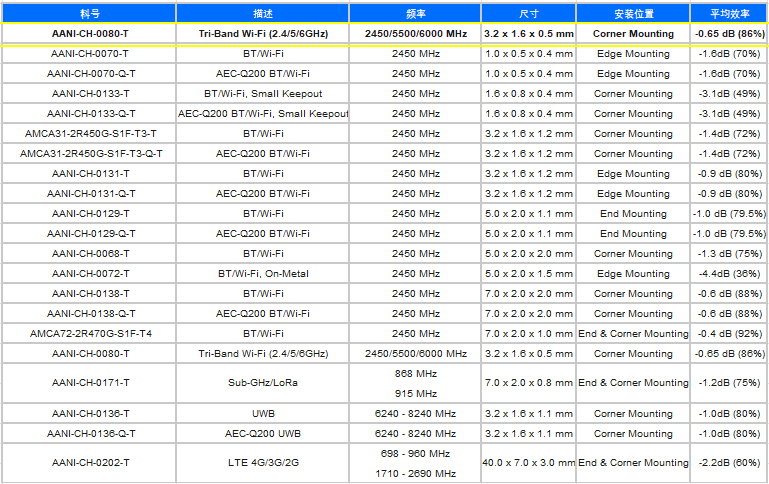Viewport: 769px width, 484px height.
Task: Open part AANI-CH-0068-T
Action: [90, 254]
